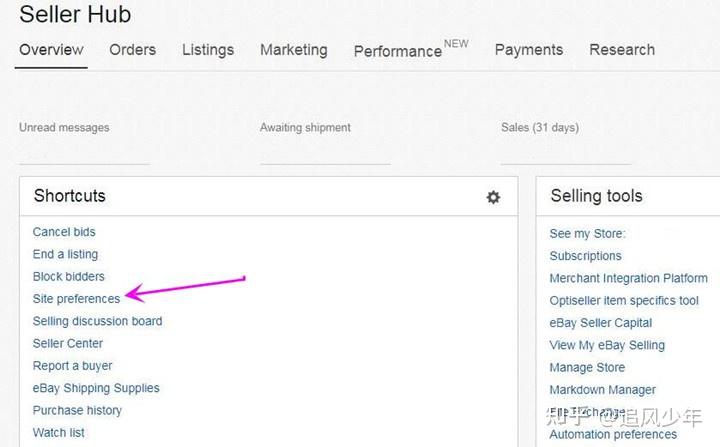Open the Research tab

pyautogui.click(x=622, y=50)
